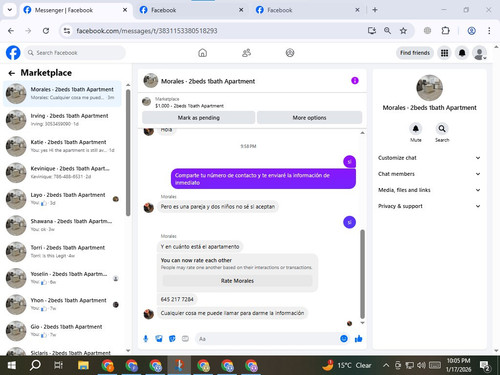Focus the Search Facebook field

point(74,53)
